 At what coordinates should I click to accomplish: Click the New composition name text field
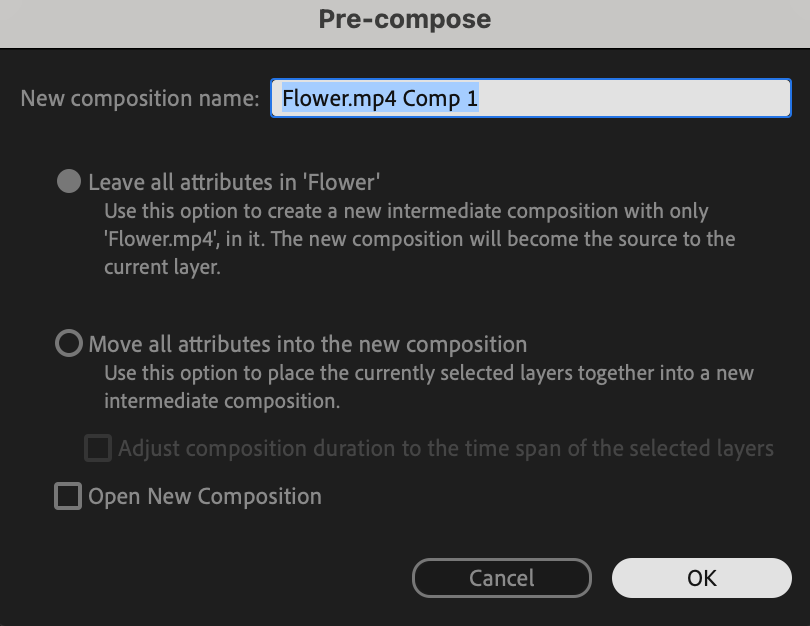pyautogui.click(x=530, y=99)
